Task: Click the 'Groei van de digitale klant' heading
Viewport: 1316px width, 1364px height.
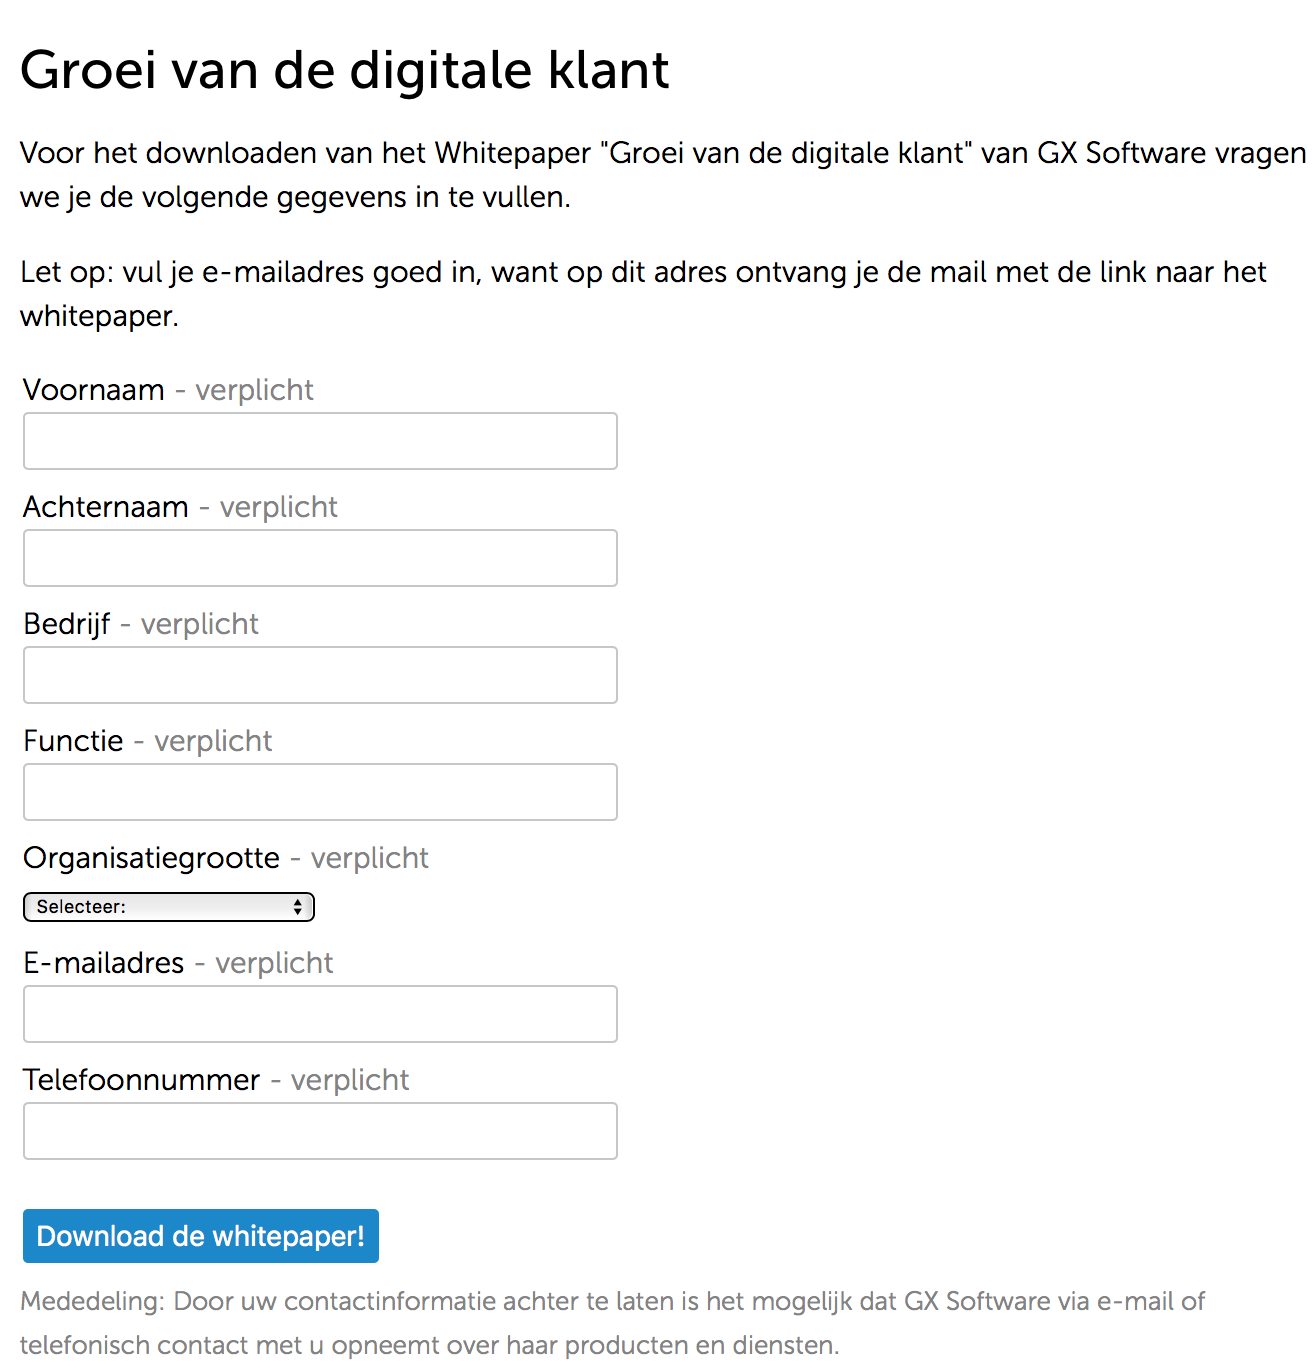Action: (345, 70)
